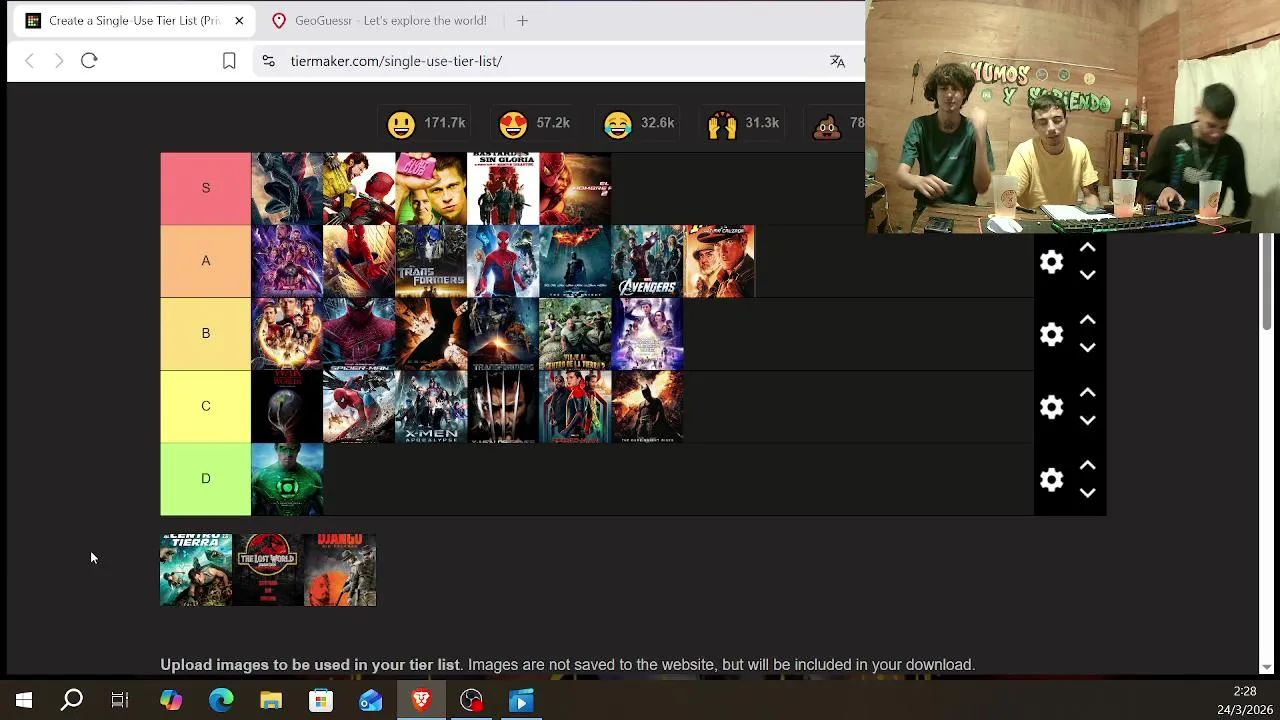Click the orange A tier label
Image resolution: width=1280 pixels, height=720 pixels.
tap(205, 261)
